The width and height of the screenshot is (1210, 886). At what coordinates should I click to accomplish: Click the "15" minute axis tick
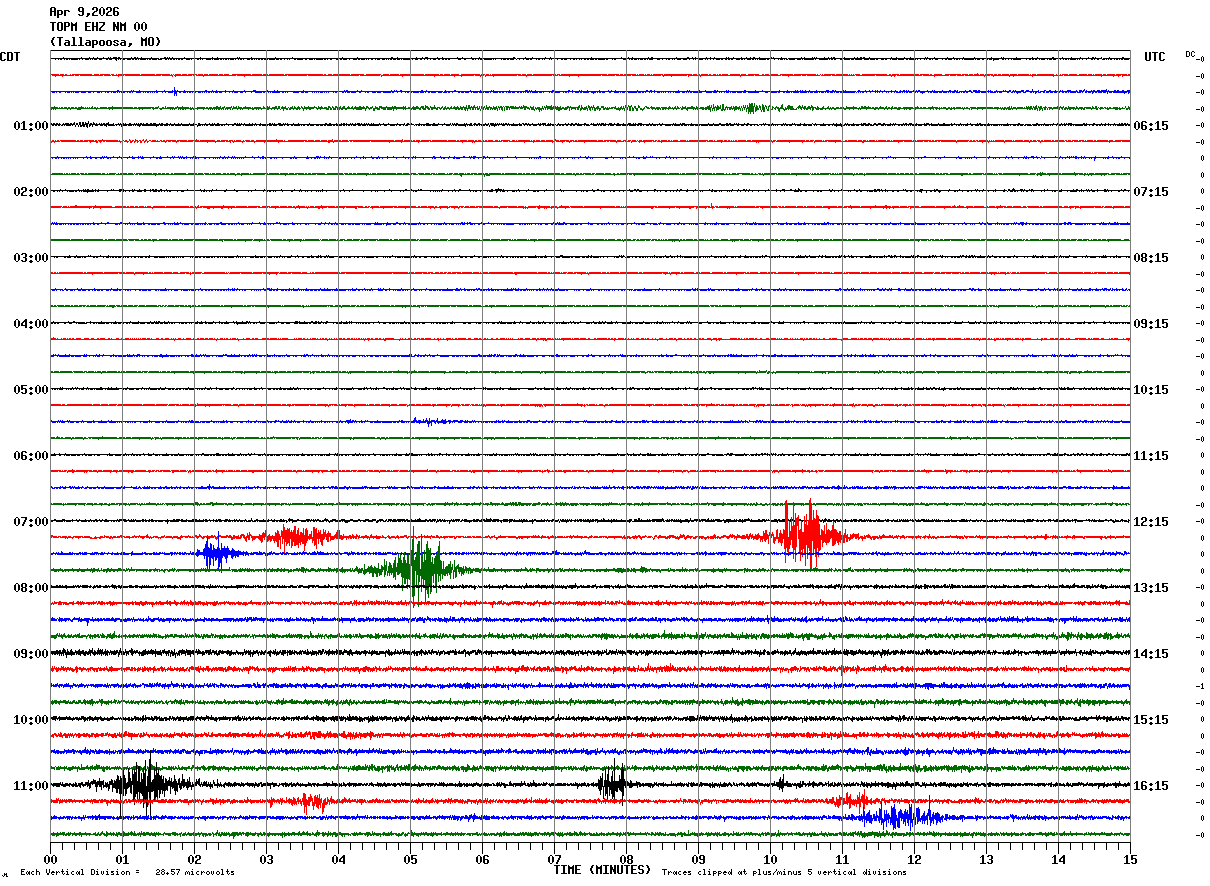click(x=1130, y=859)
